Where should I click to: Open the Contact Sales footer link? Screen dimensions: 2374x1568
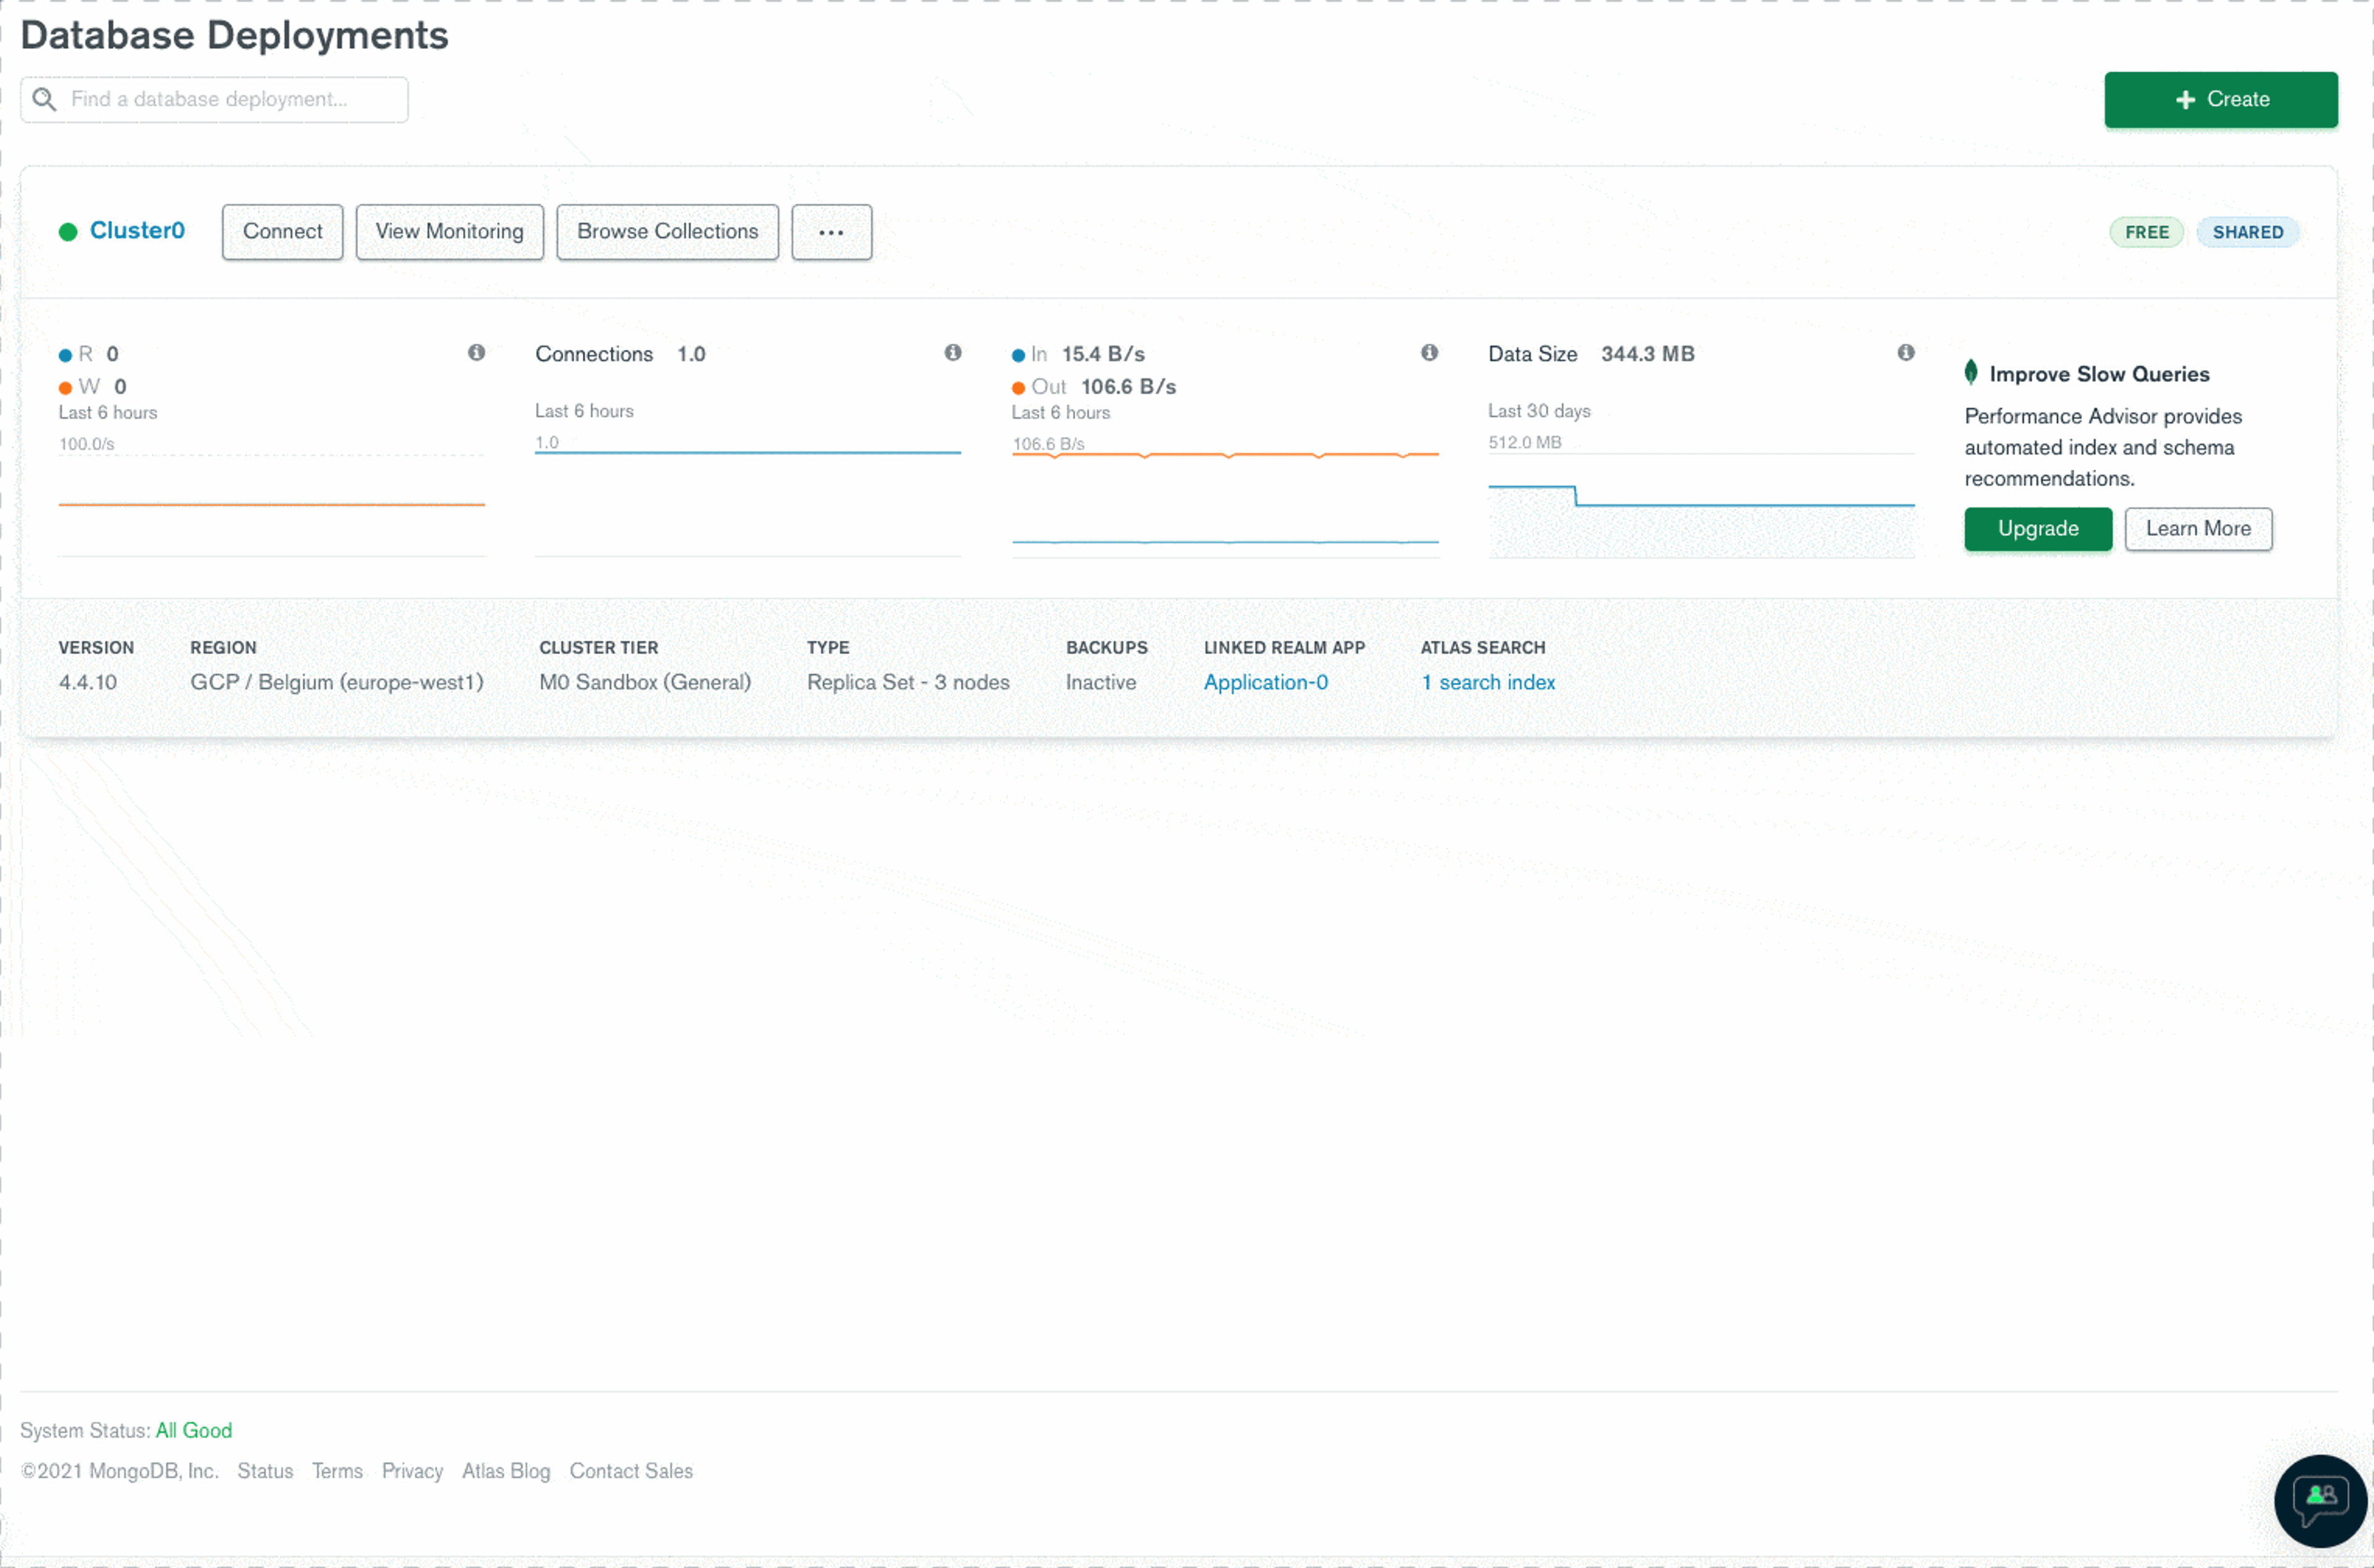pyautogui.click(x=631, y=1472)
